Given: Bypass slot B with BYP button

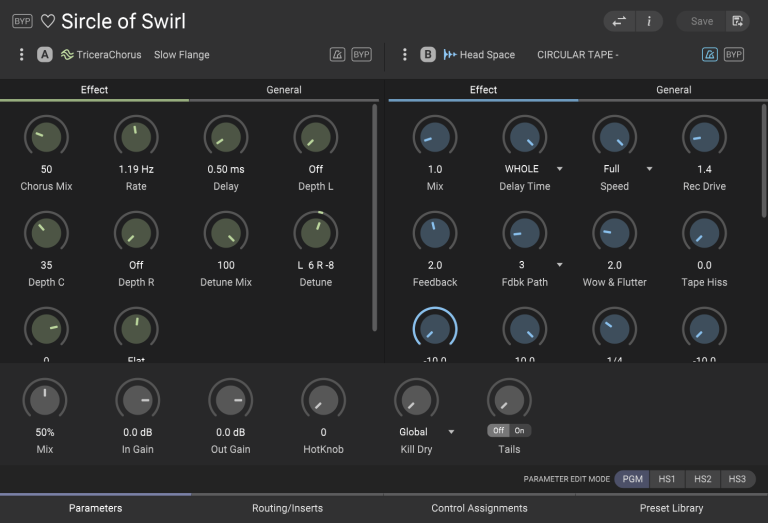Looking at the screenshot, I should point(734,54).
